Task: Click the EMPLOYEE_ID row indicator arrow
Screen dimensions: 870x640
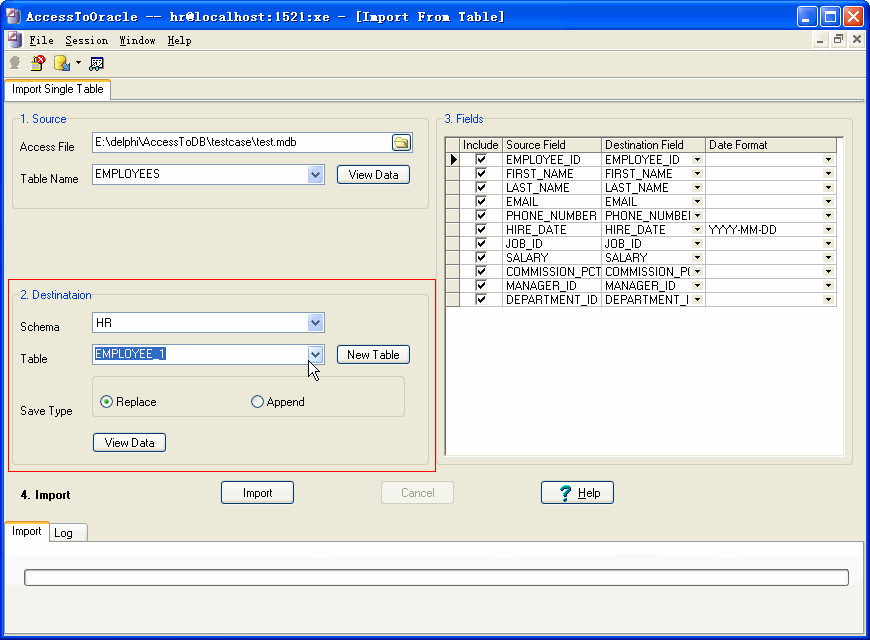Action: (453, 160)
